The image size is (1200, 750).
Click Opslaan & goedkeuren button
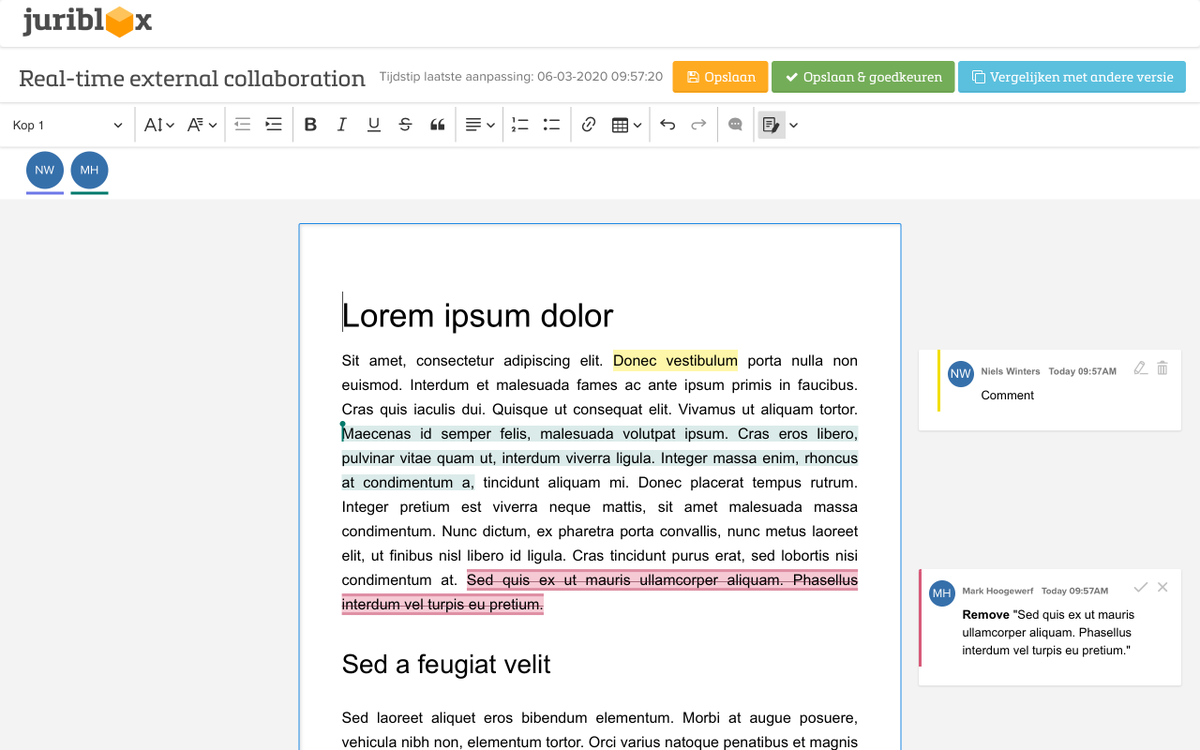pos(863,77)
